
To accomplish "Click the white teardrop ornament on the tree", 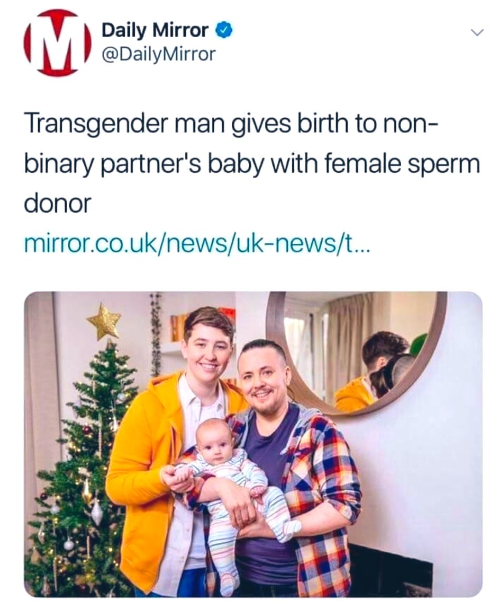I will click(96, 513).
